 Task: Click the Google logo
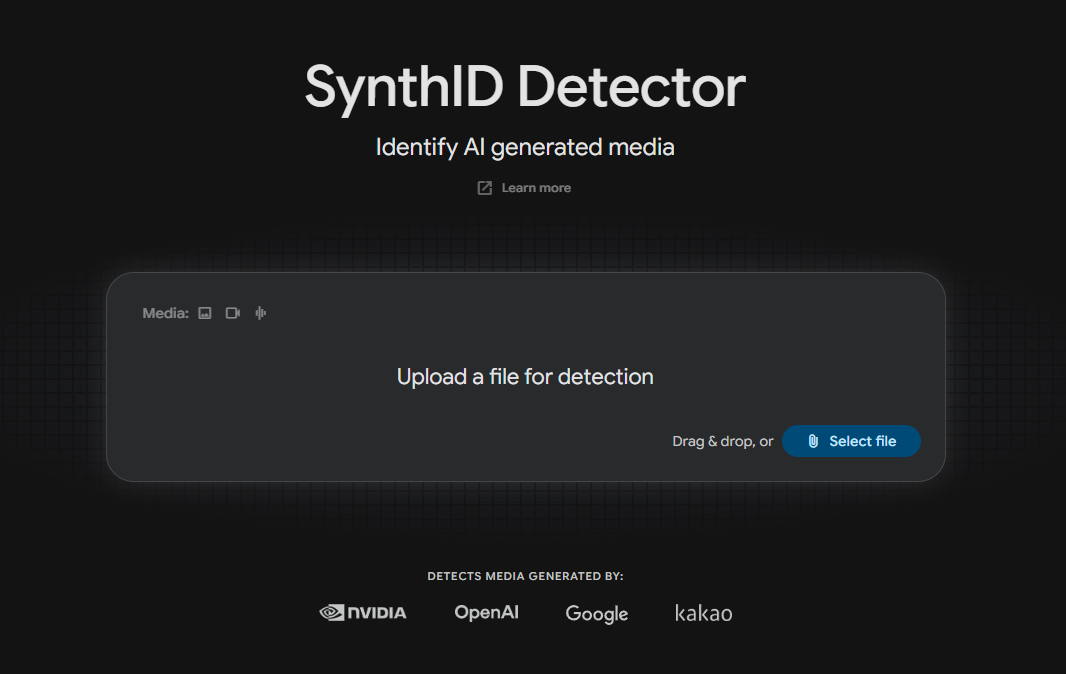click(x=596, y=613)
